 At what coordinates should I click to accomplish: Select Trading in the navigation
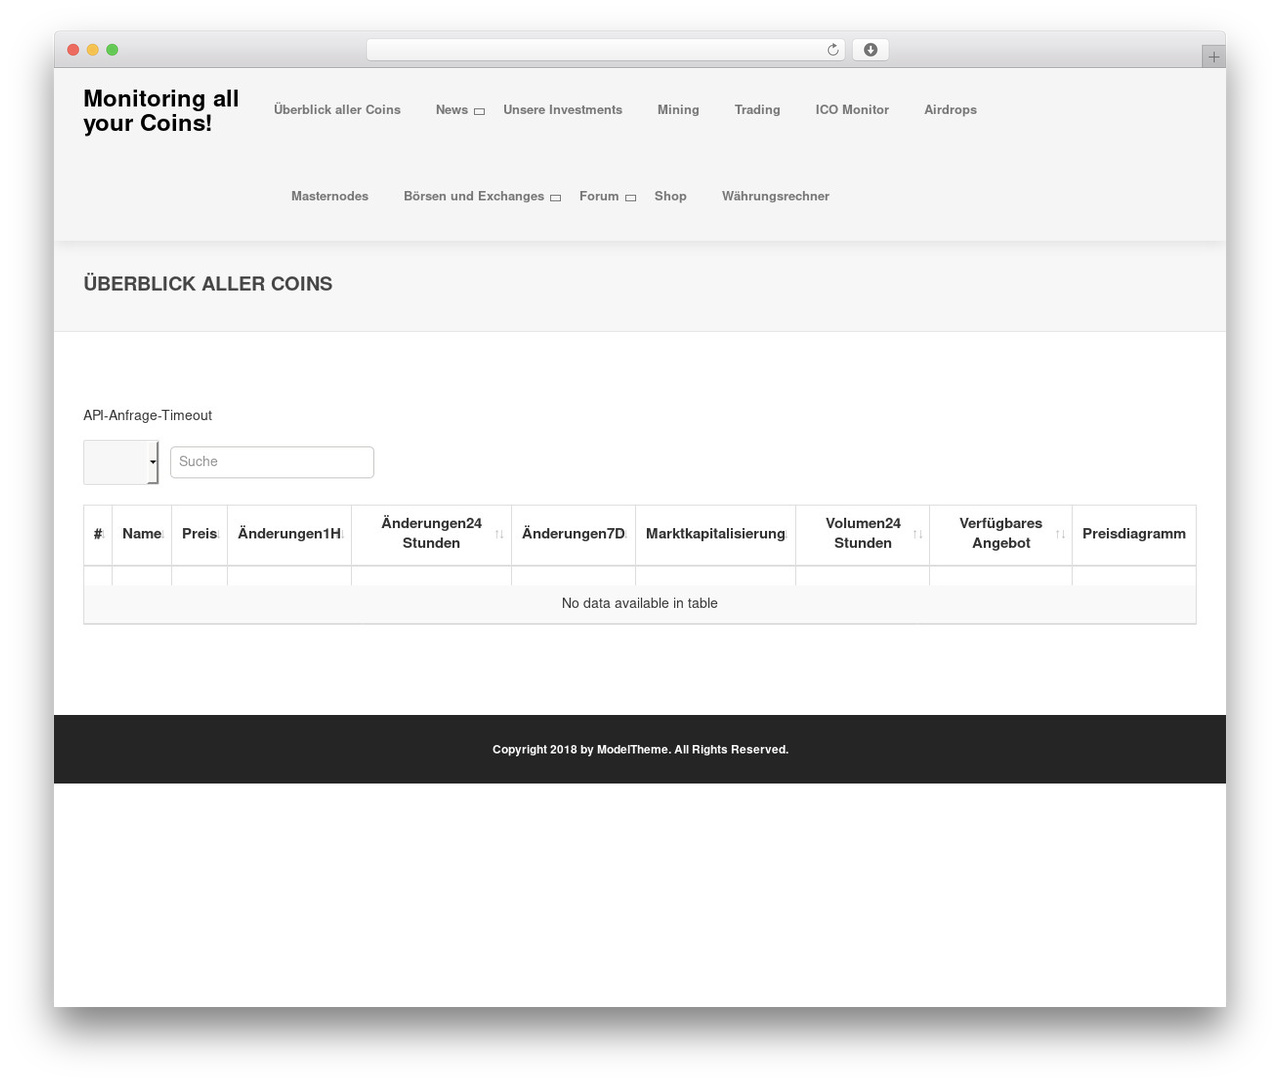[757, 110]
